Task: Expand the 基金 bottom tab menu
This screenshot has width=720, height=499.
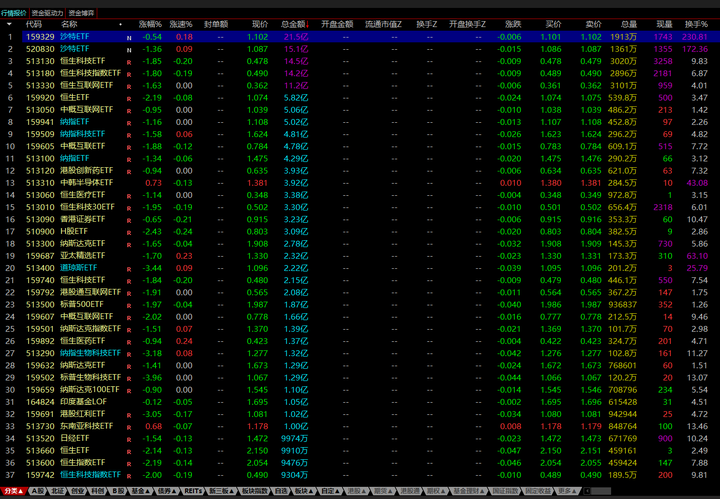Action: pyautogui.click(x=141, y=491)
